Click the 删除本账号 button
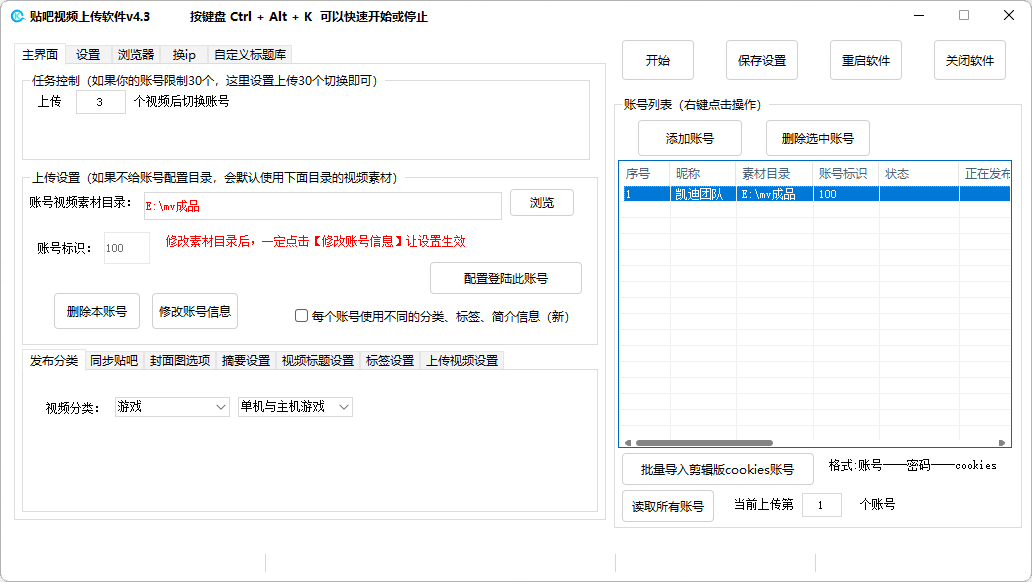1032x582 pixels. [97, 311]
